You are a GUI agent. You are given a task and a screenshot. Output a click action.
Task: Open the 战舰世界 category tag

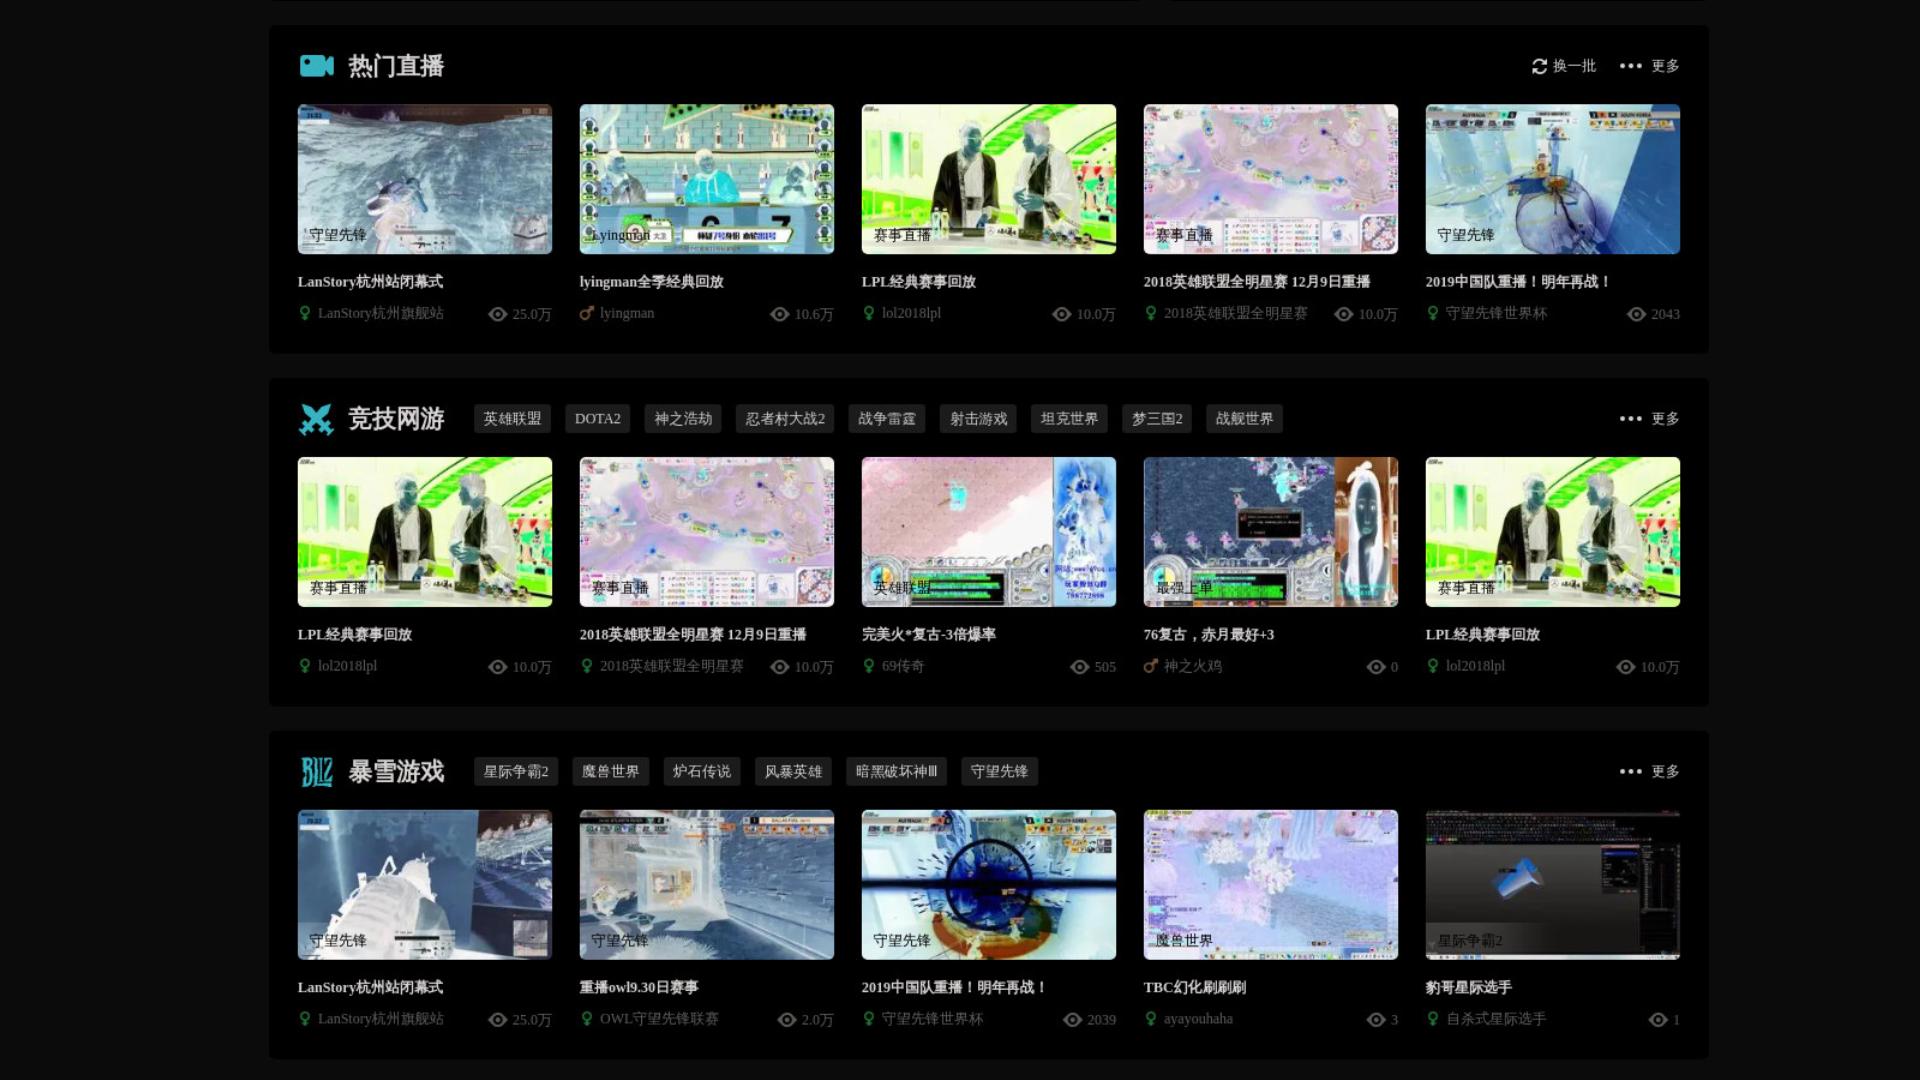1244,419
